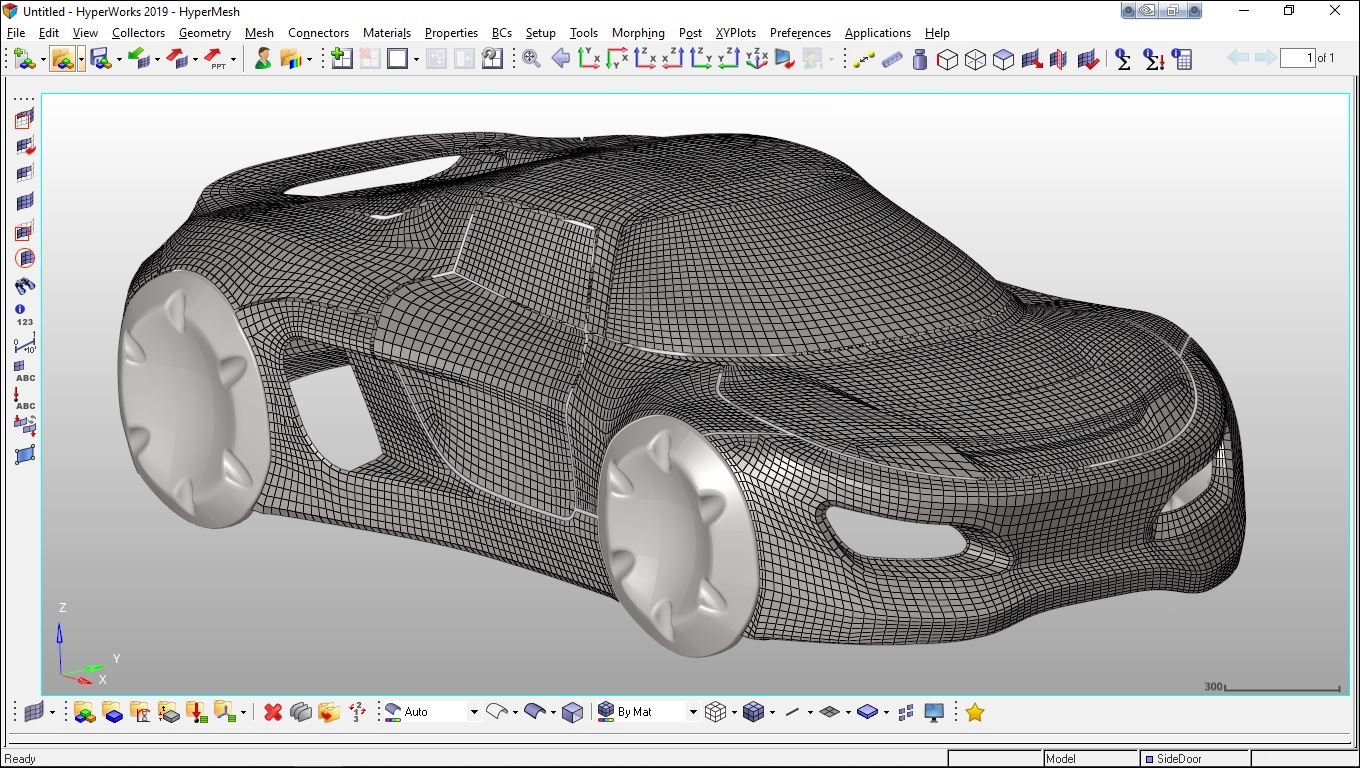
Task: Open the calculator icon
Action: tap(1182, 59)
